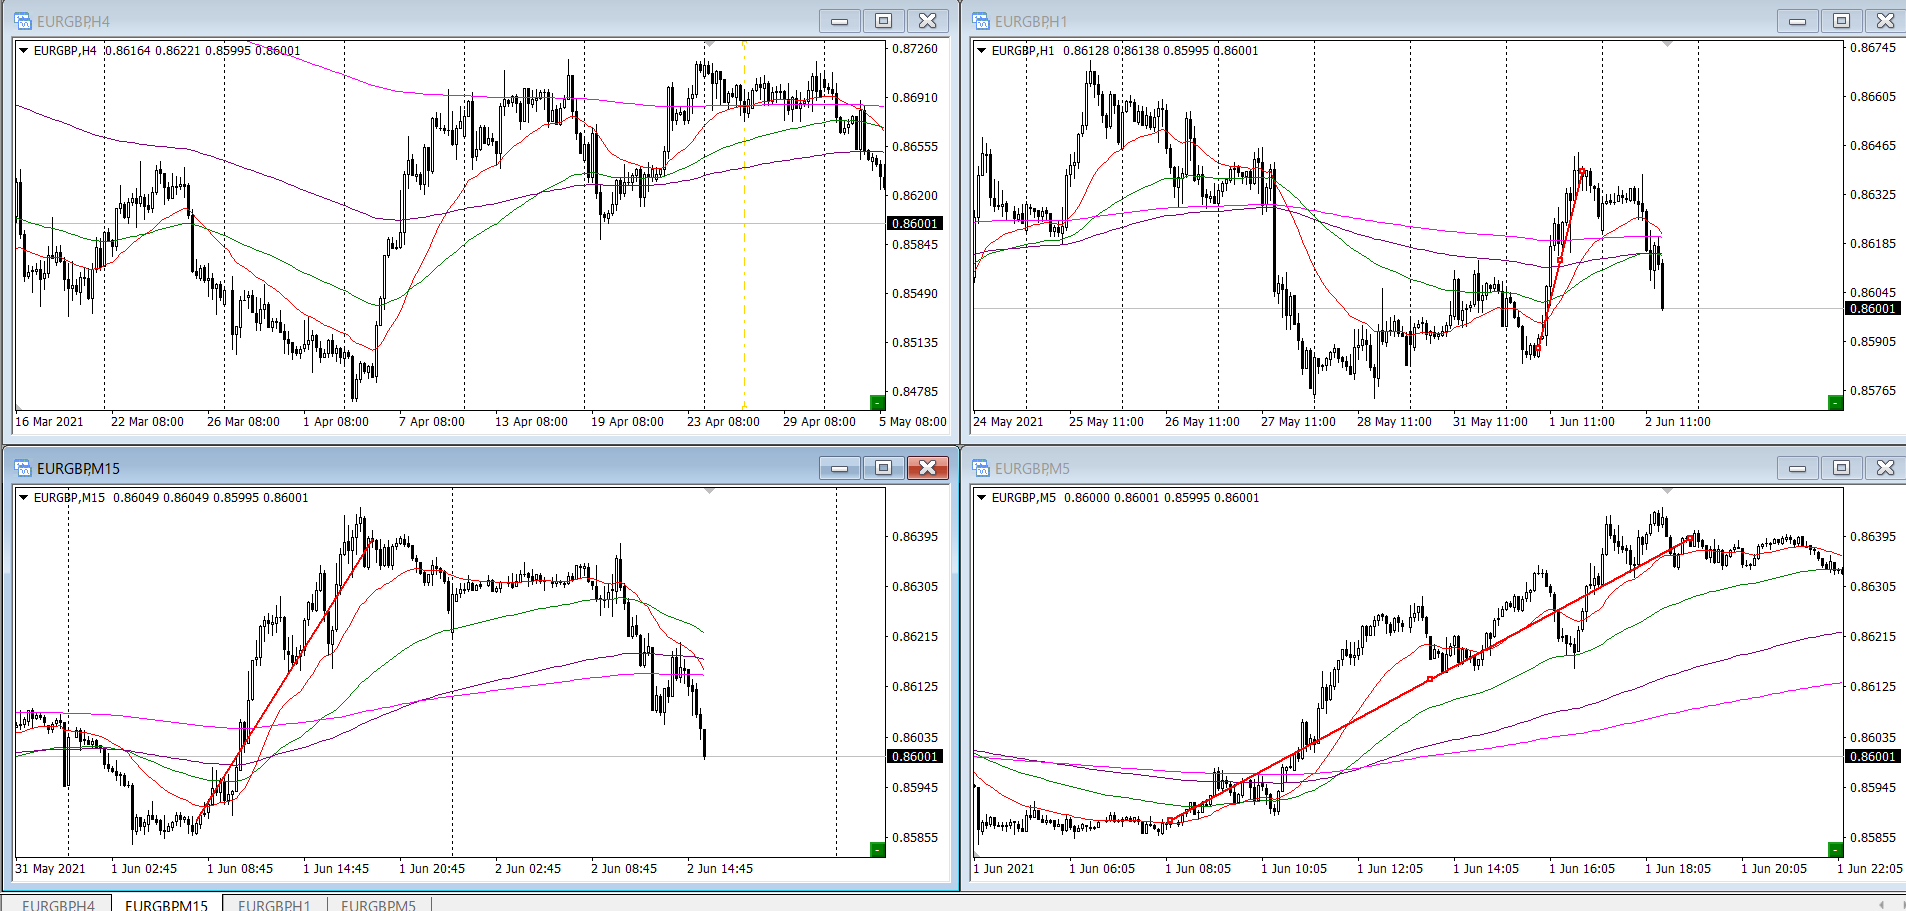Click the green square in the H1 chart corner
The width and height of the screenshot is (1906, 911).
[1835, 402]
